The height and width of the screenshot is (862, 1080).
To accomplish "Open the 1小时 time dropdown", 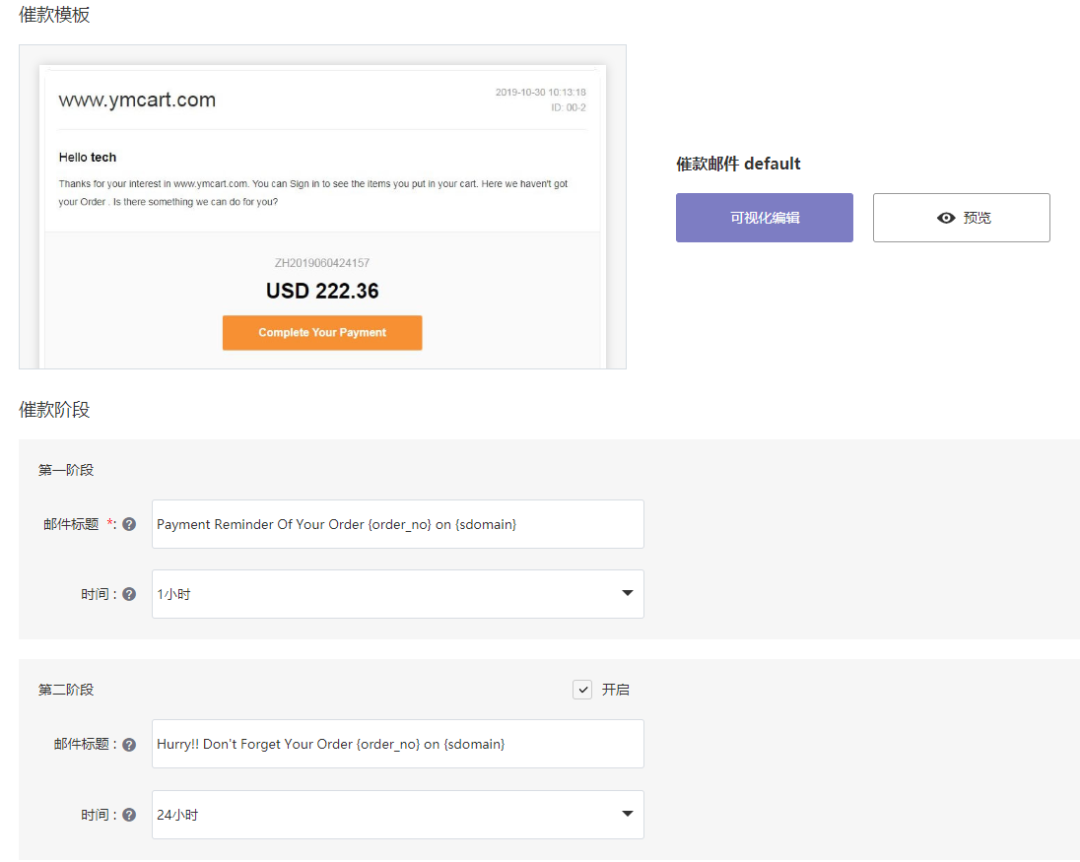I will point(398,594).
